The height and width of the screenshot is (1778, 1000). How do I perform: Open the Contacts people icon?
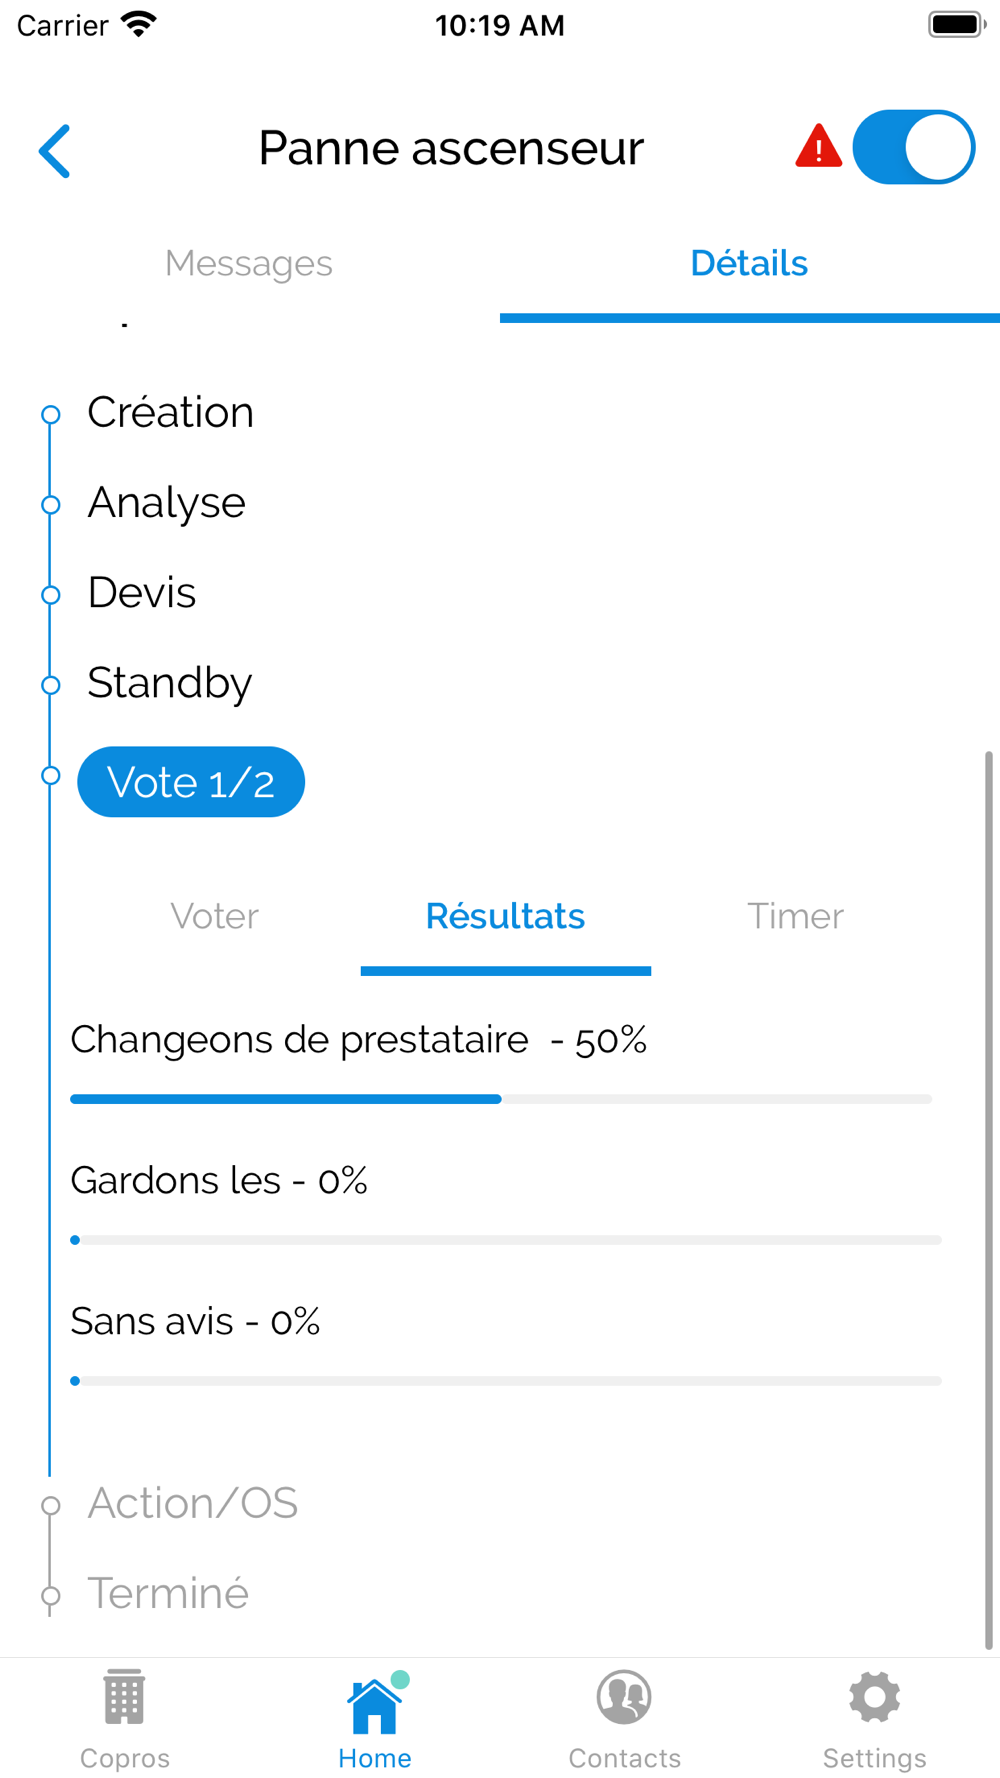624,1698
